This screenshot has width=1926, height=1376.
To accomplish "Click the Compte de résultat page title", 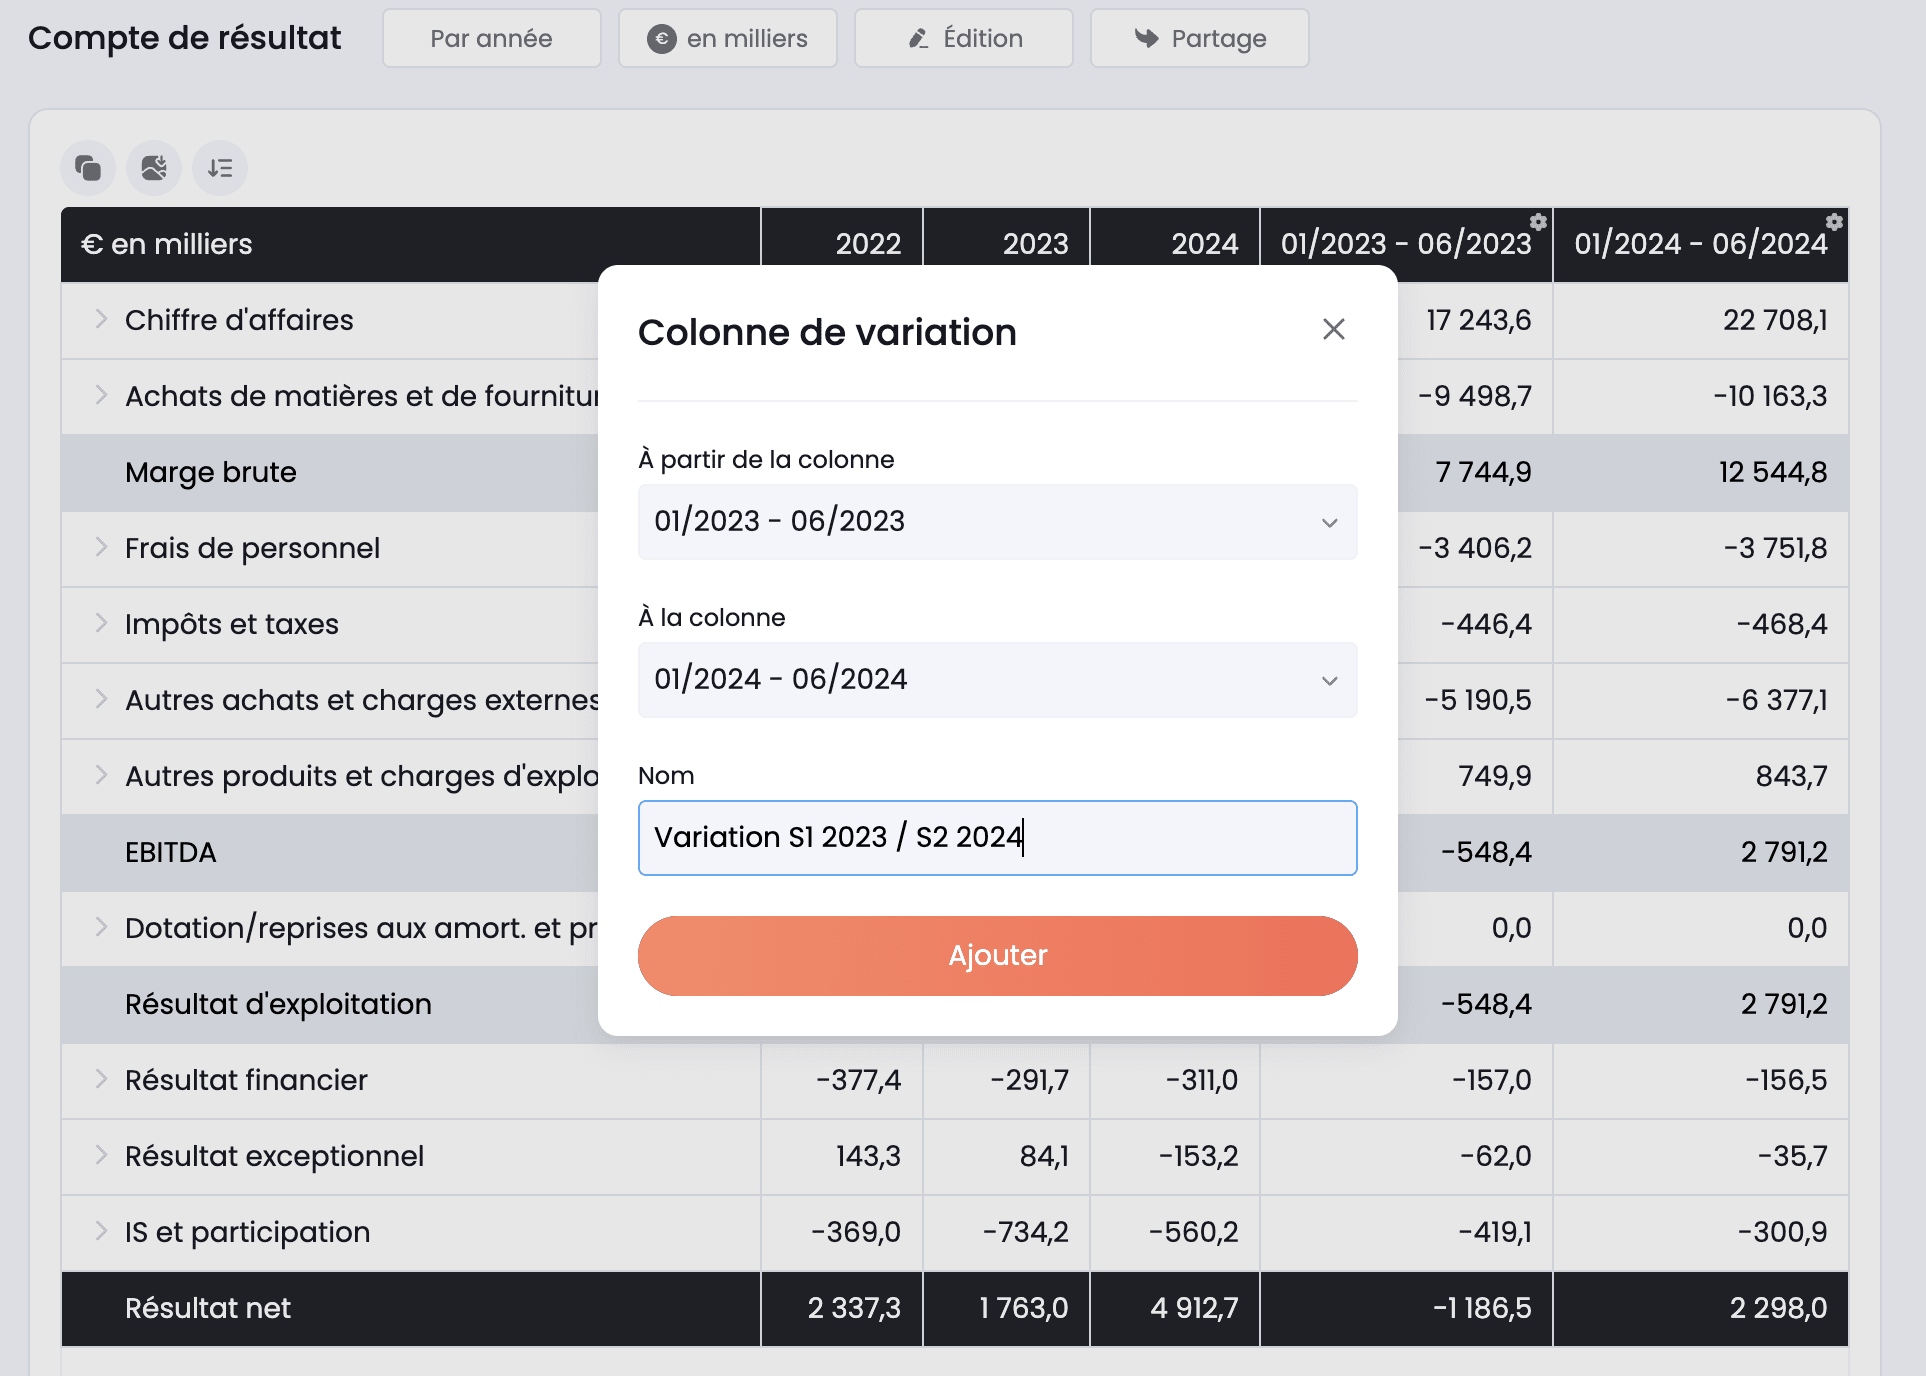I will tap(185, 38).
